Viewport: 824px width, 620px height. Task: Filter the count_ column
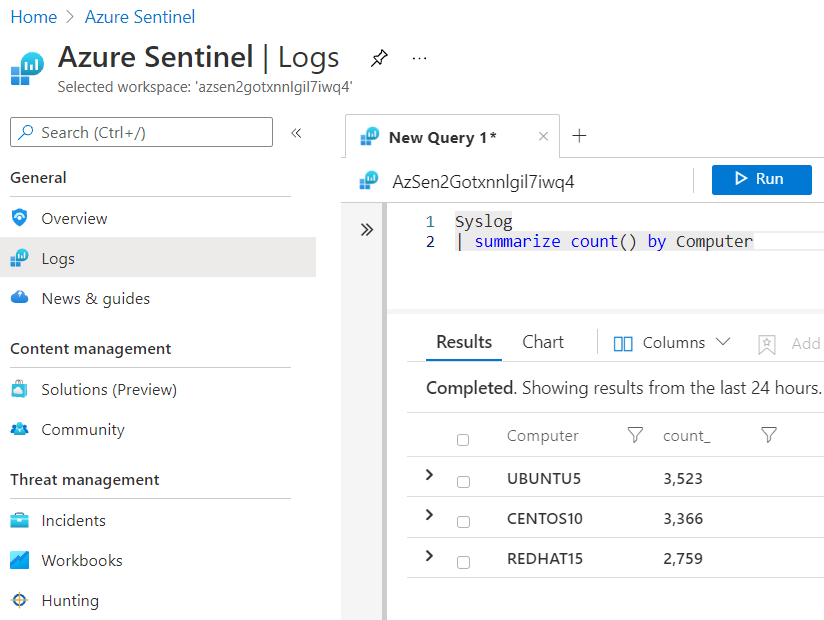(x=769, y=435)
